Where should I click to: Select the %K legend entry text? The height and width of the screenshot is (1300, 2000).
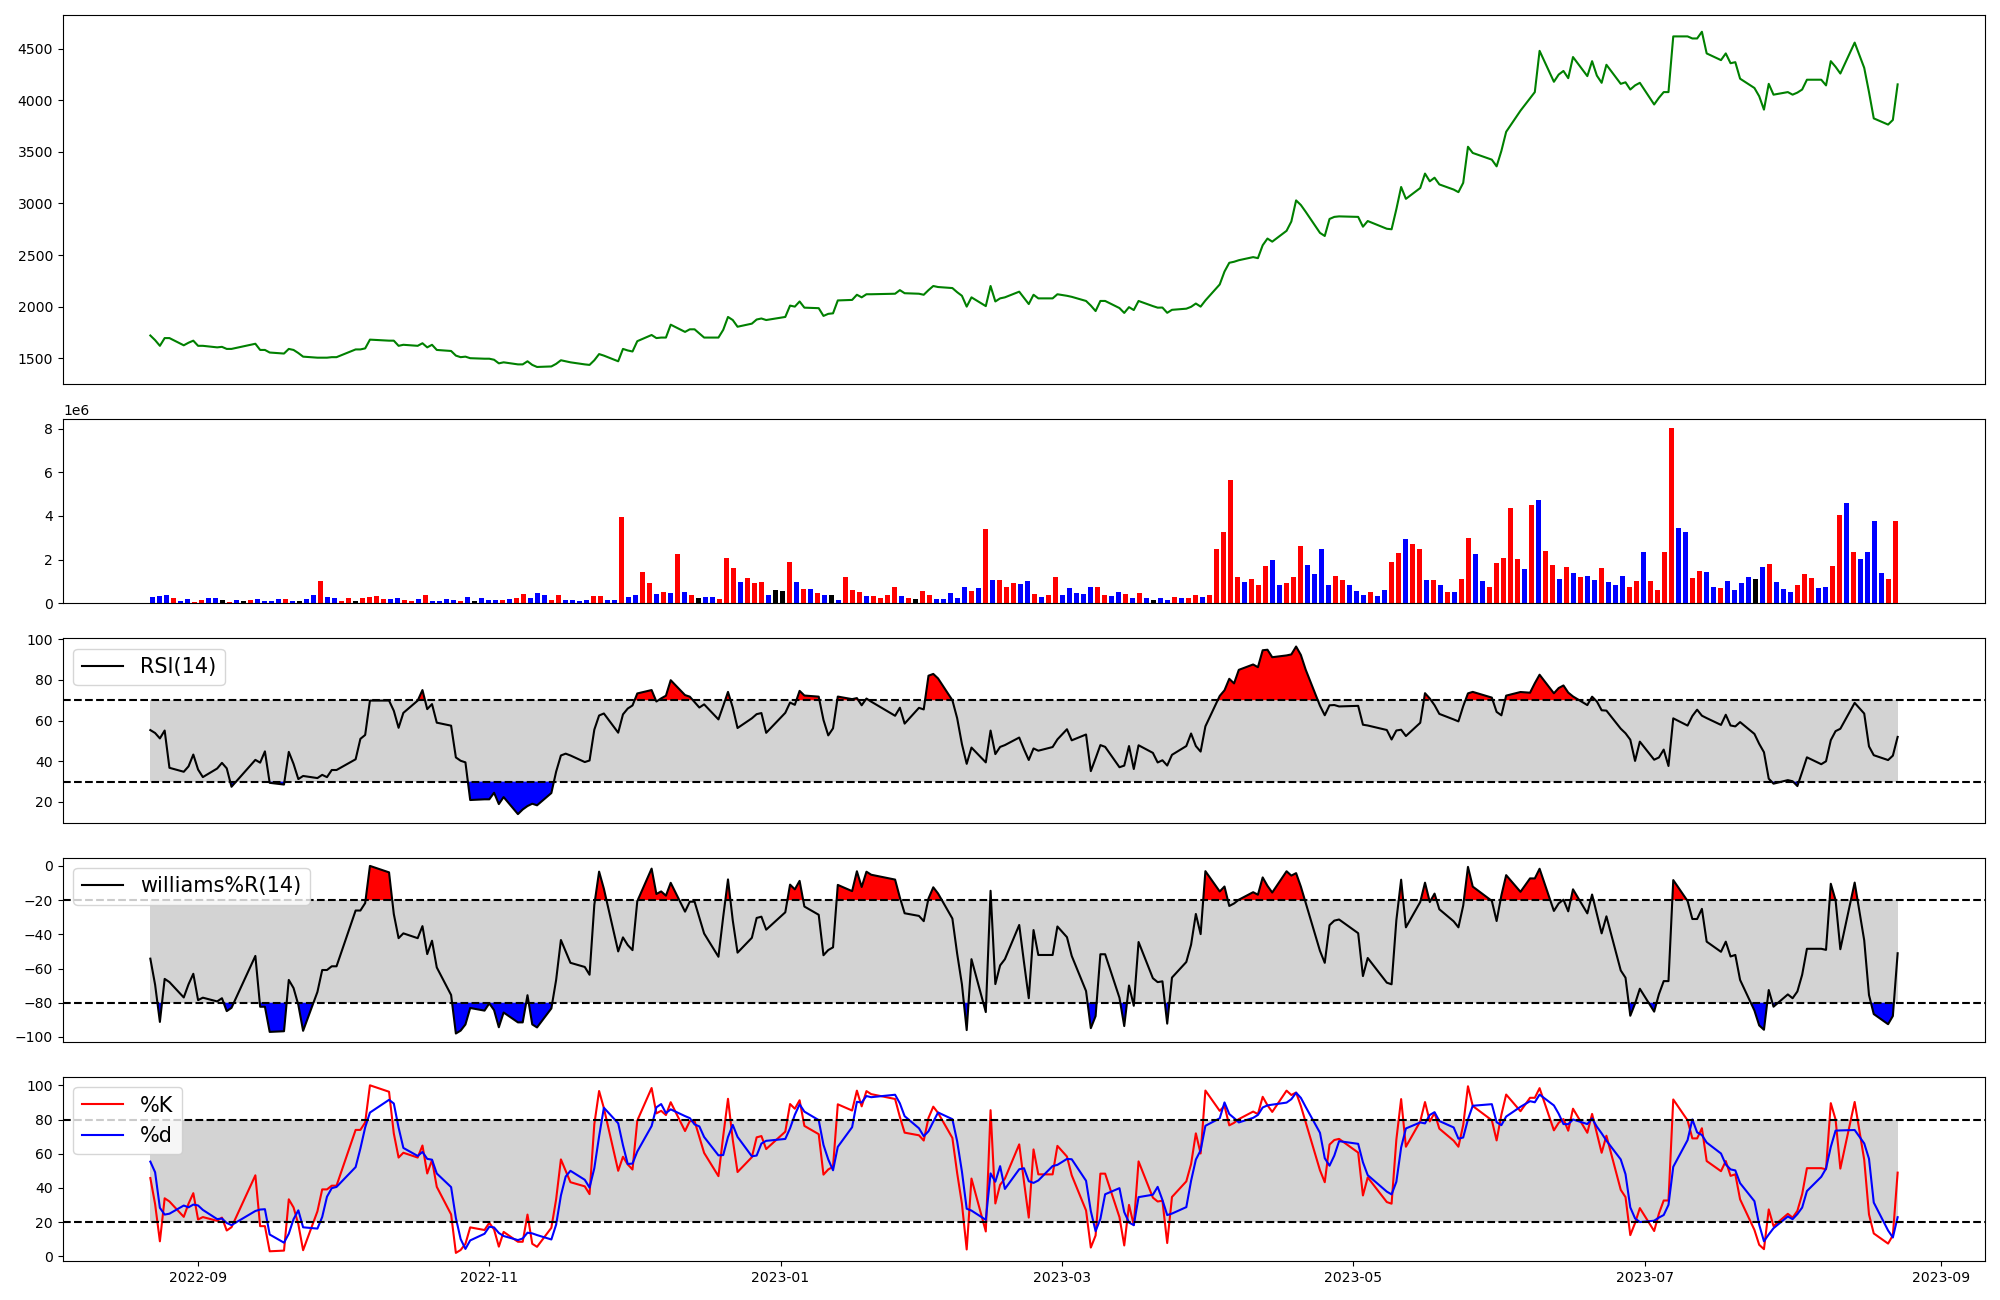pyautogui.click(x=156, y=1105)
